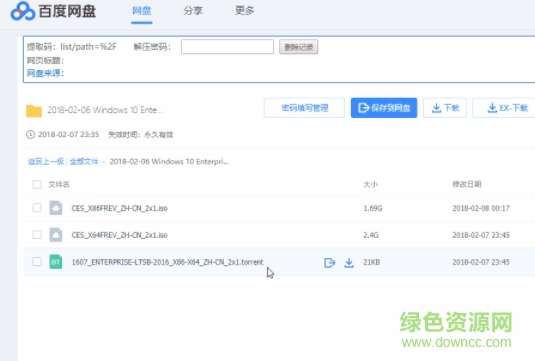Click the yellow shared folder icon
The height and width of the screenshot is (361, 535).
[34, 111]
